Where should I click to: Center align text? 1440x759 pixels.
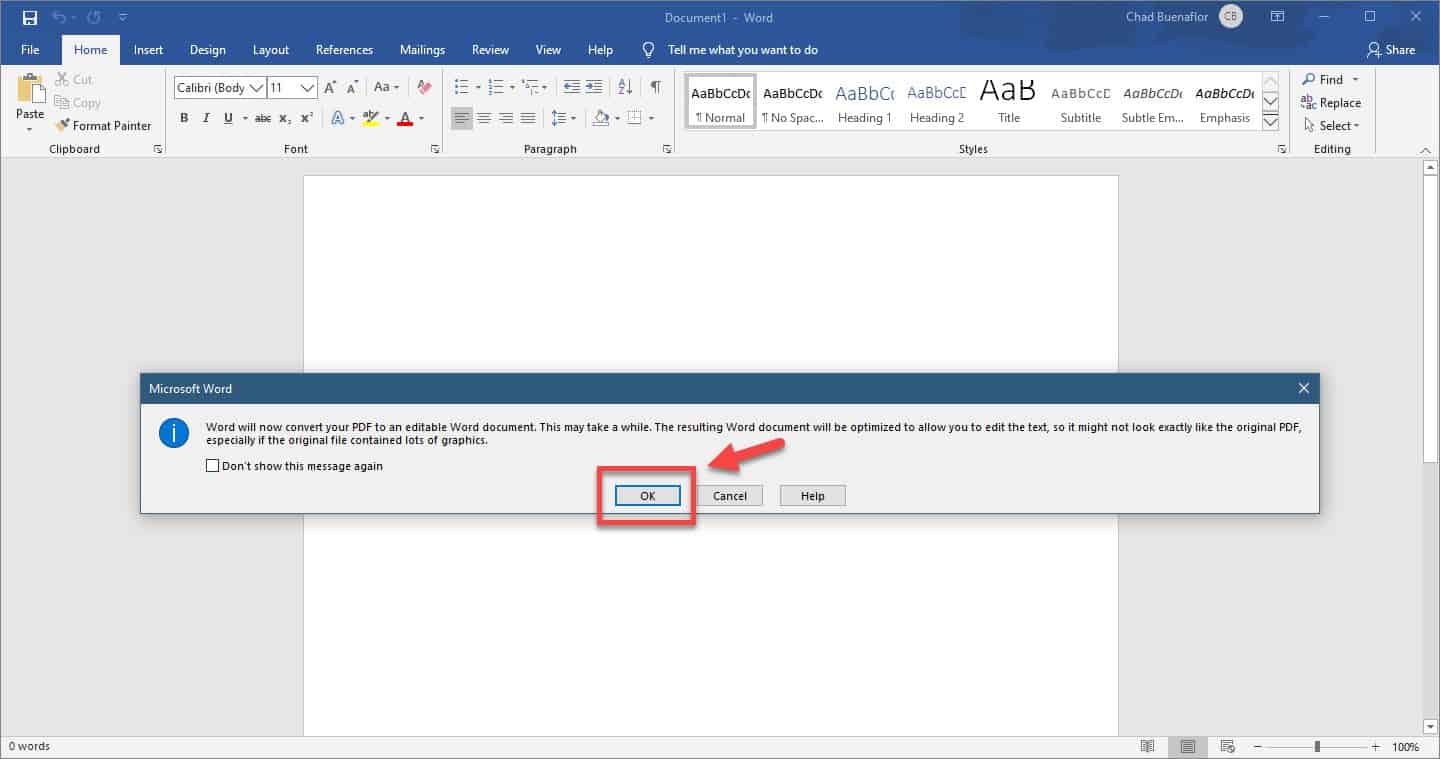(x=483, y=118)
